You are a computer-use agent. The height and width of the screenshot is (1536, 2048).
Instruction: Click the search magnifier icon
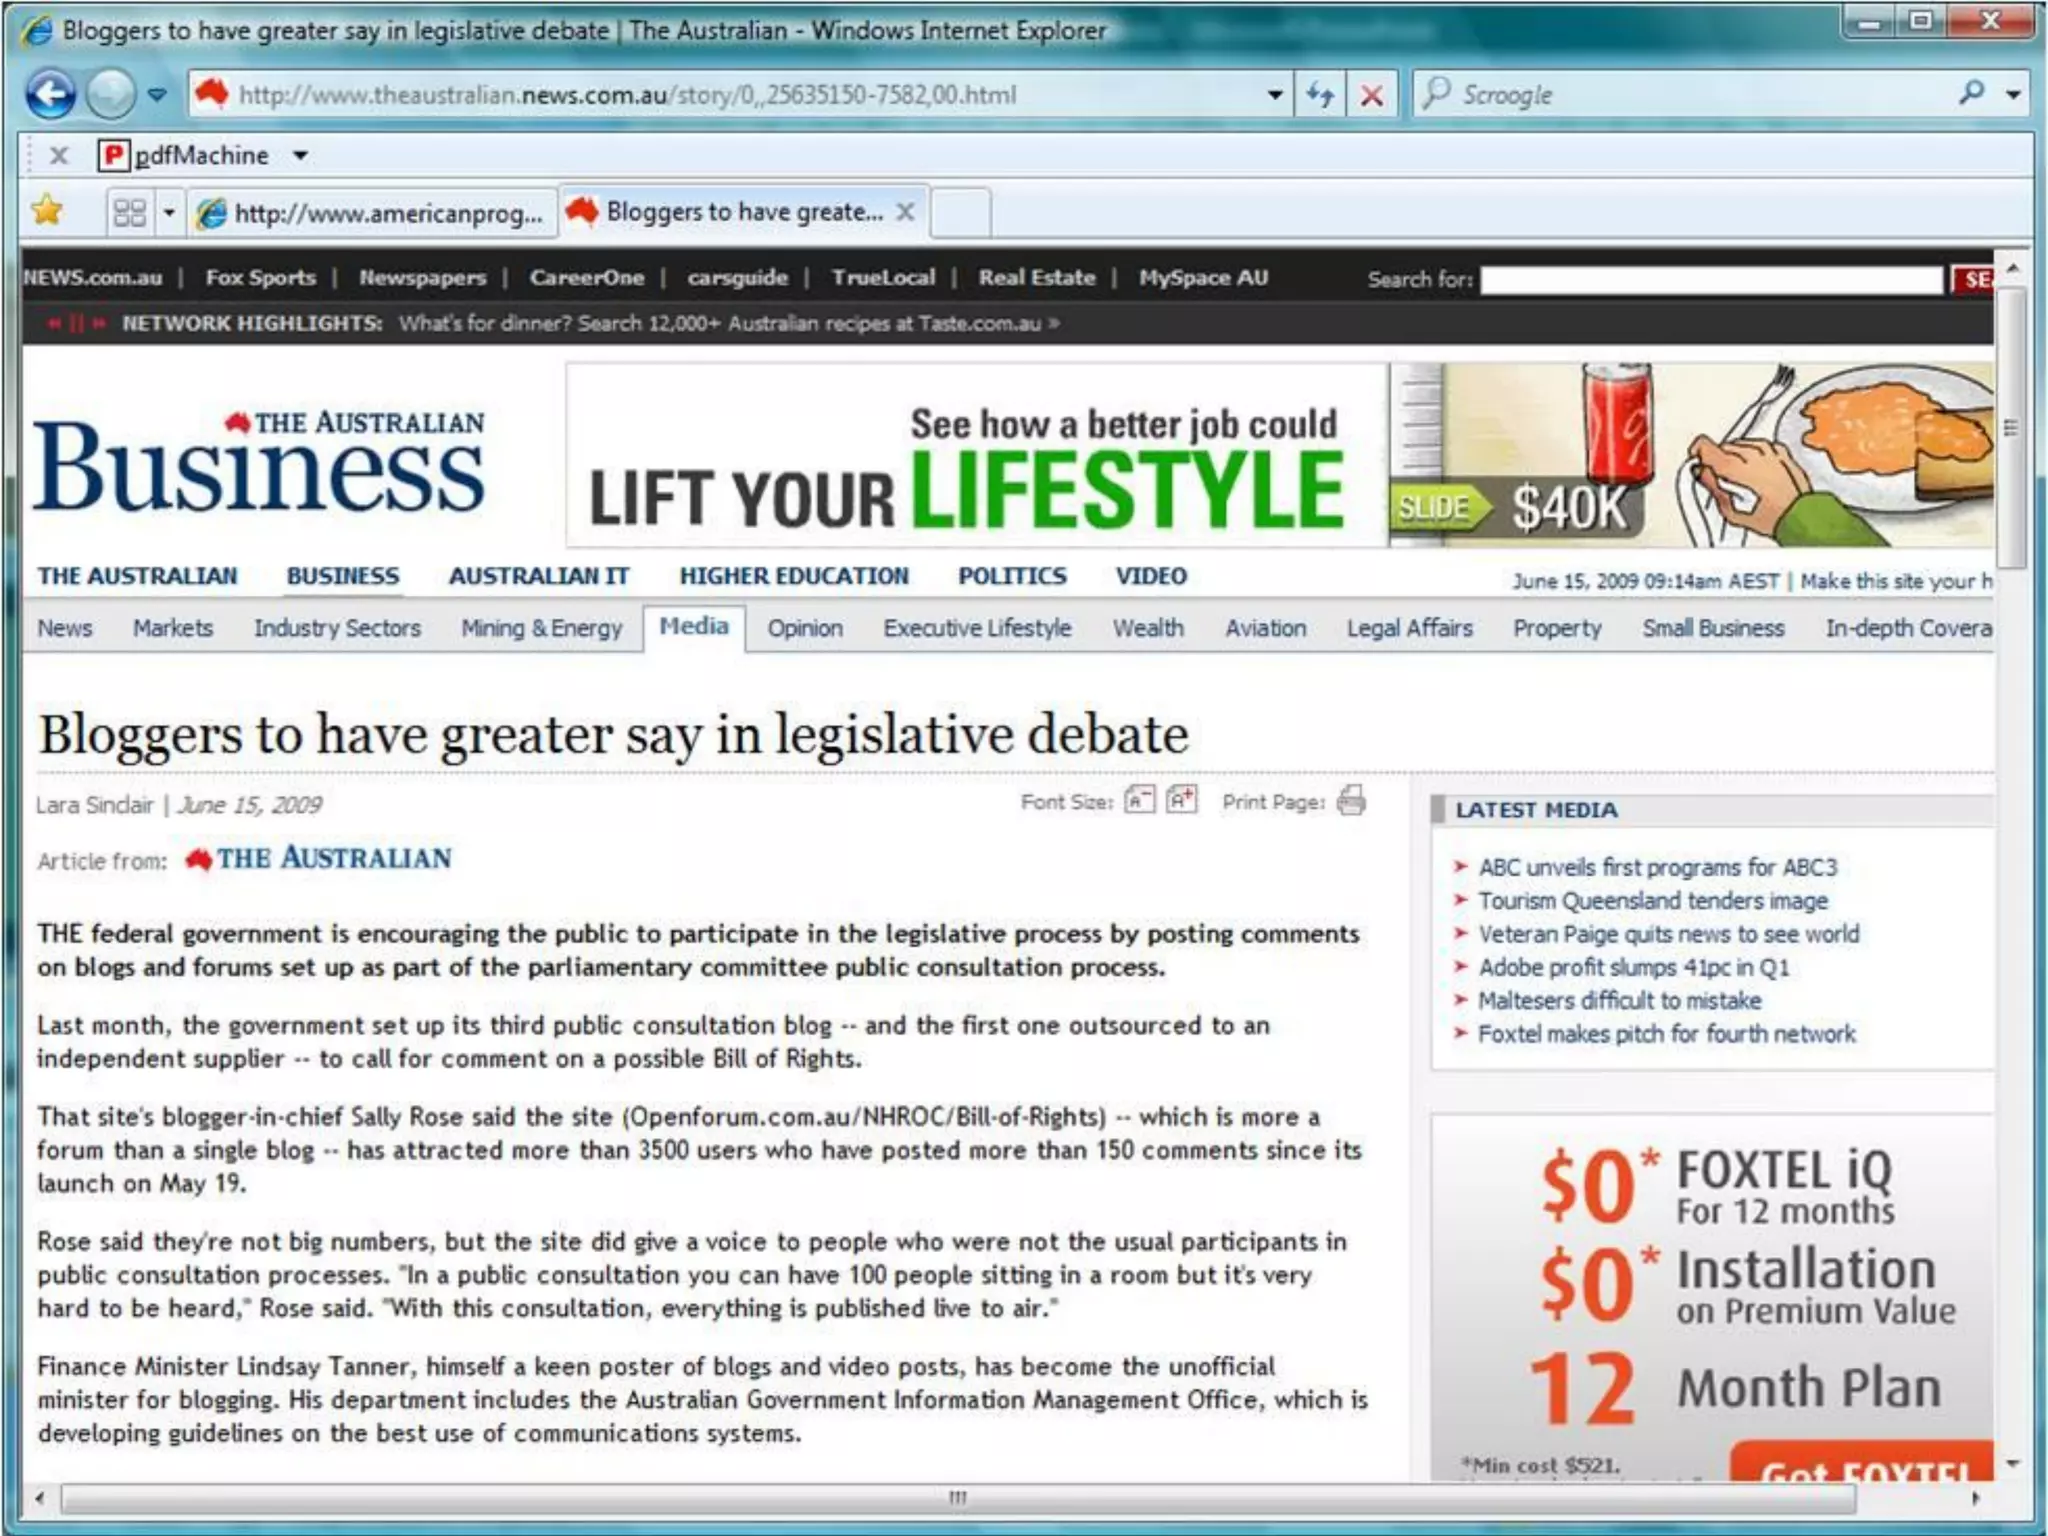(1971, 94)
